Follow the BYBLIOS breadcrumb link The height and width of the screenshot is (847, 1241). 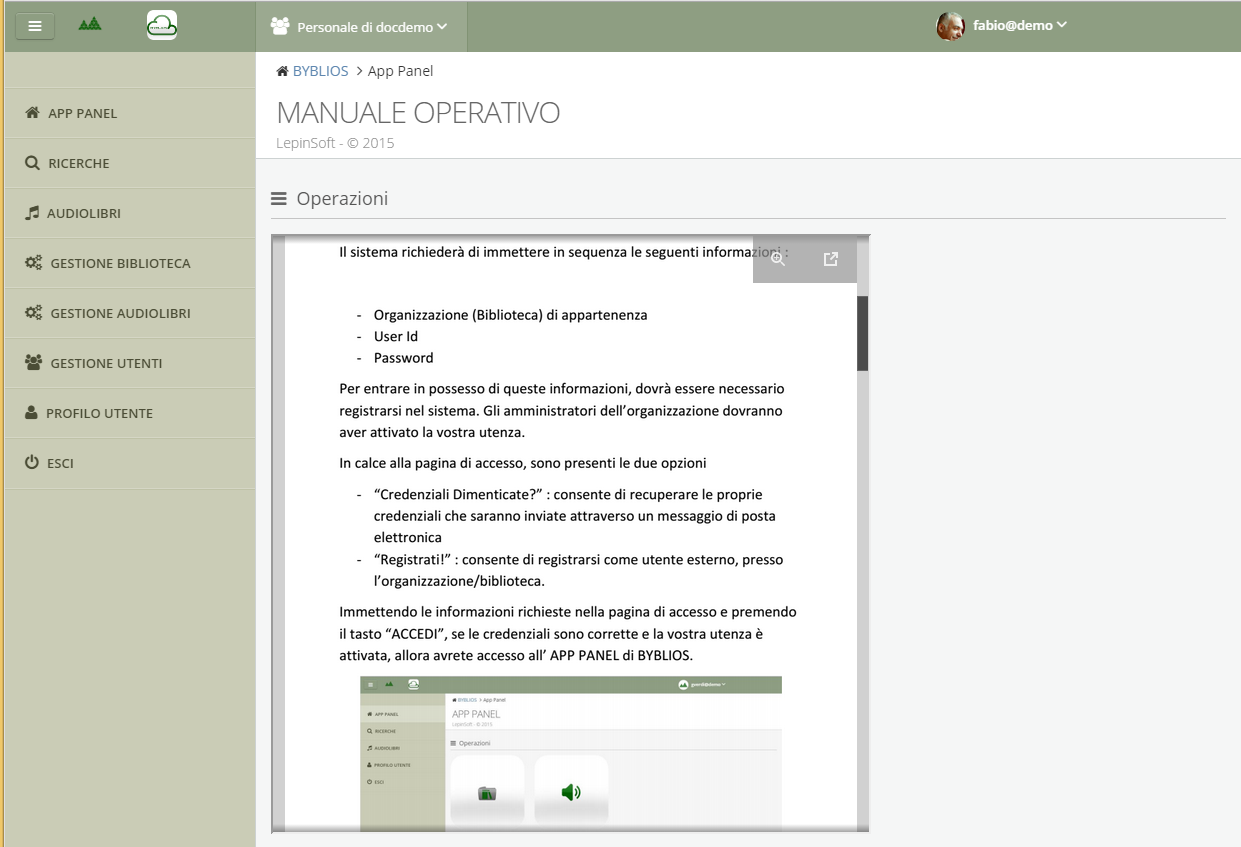point(320,71)
